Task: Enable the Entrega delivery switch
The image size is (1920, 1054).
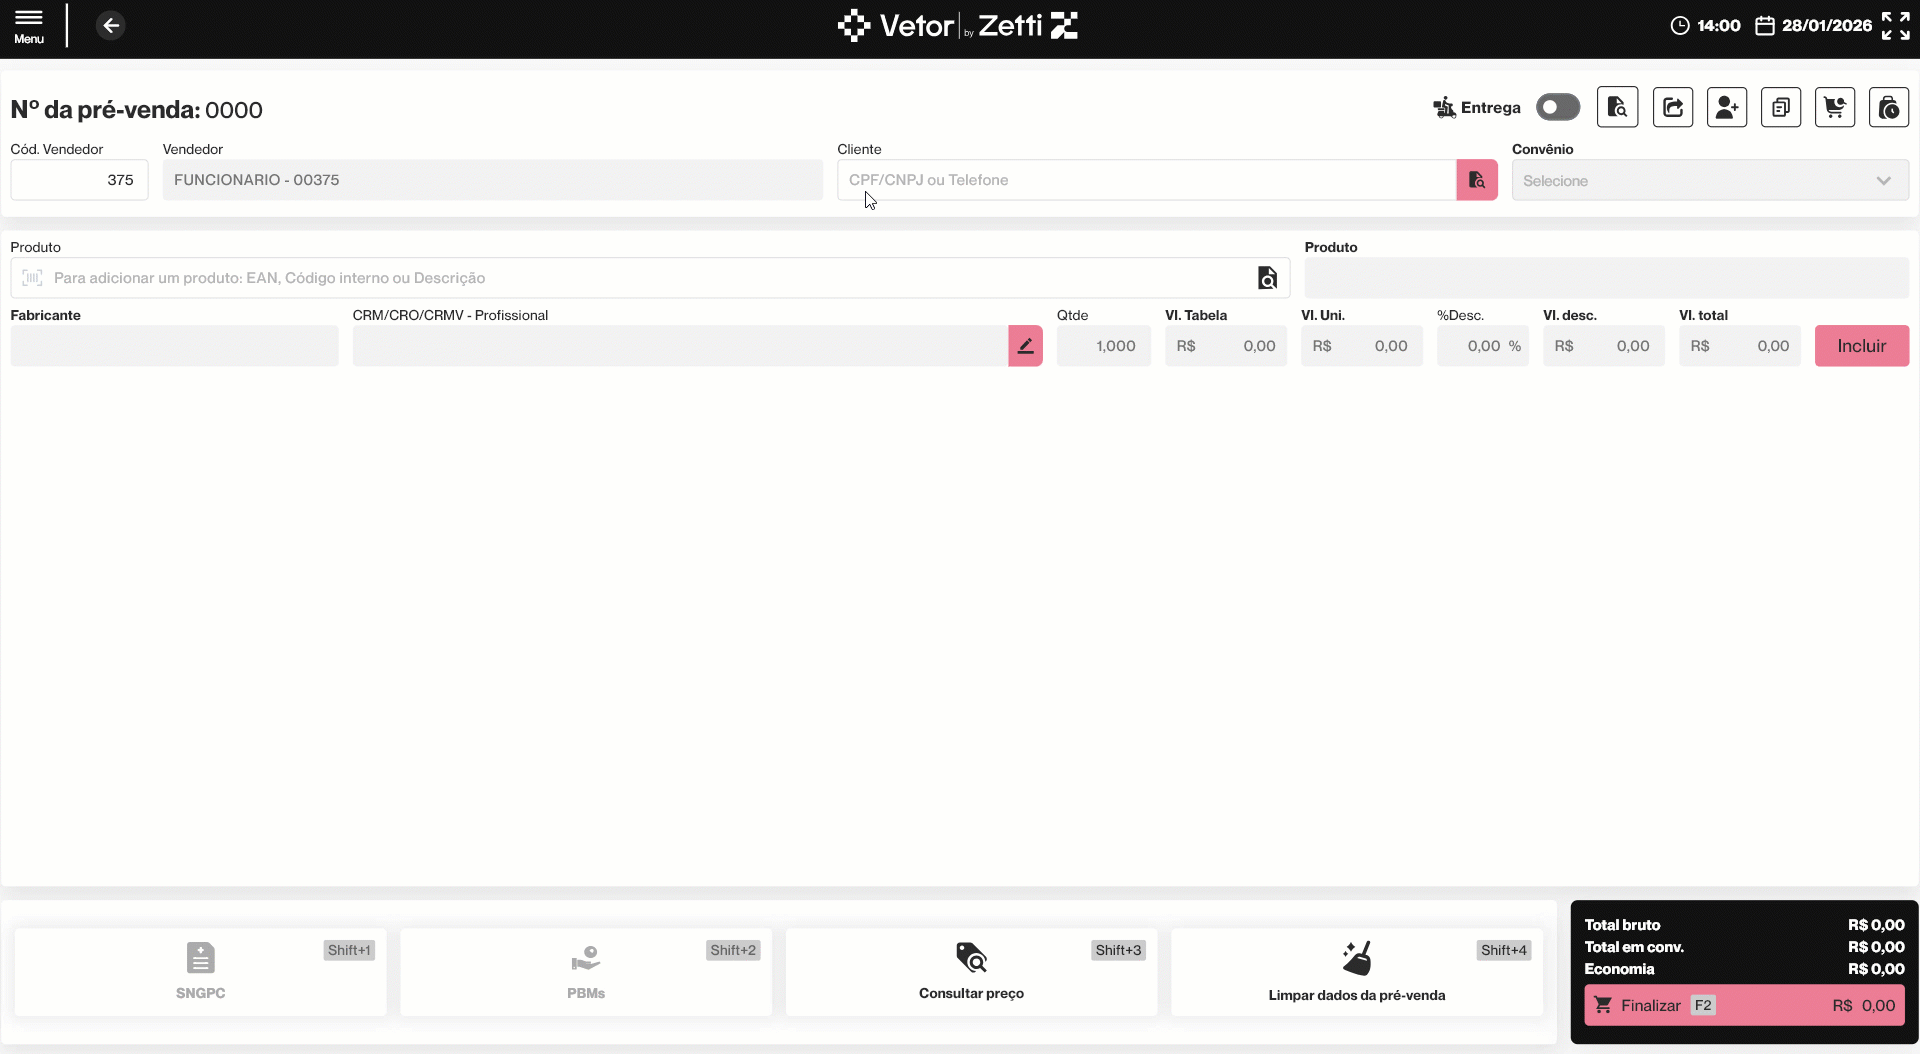Action: pos(1558,107)
